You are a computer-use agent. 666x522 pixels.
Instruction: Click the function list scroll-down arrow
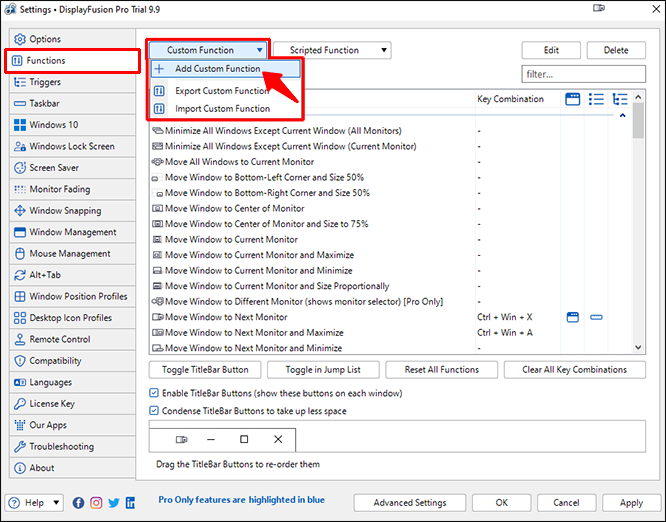point(638,347)
